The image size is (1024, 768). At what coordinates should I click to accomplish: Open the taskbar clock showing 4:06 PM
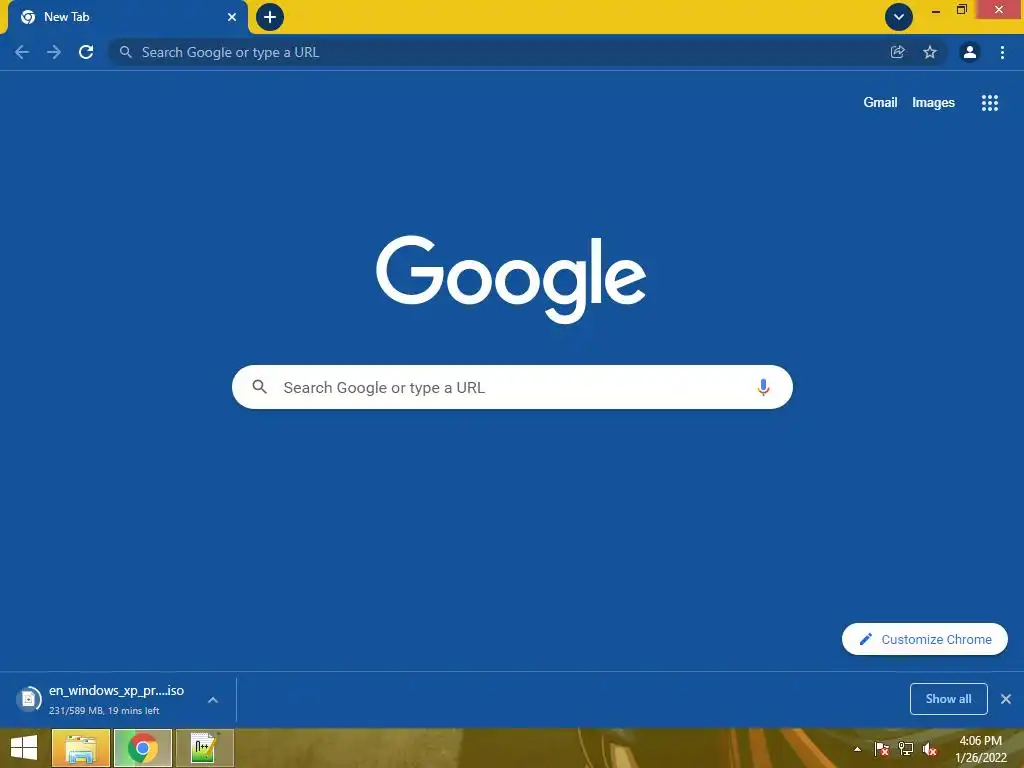coord(980,749)
